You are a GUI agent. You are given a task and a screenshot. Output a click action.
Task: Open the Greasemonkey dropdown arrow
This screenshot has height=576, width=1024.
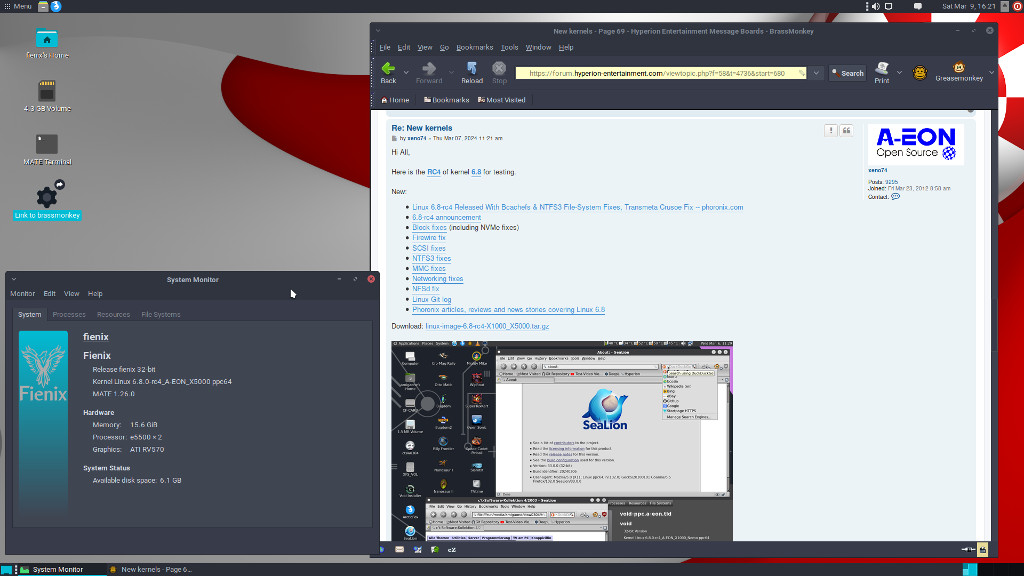pos(991,73)
